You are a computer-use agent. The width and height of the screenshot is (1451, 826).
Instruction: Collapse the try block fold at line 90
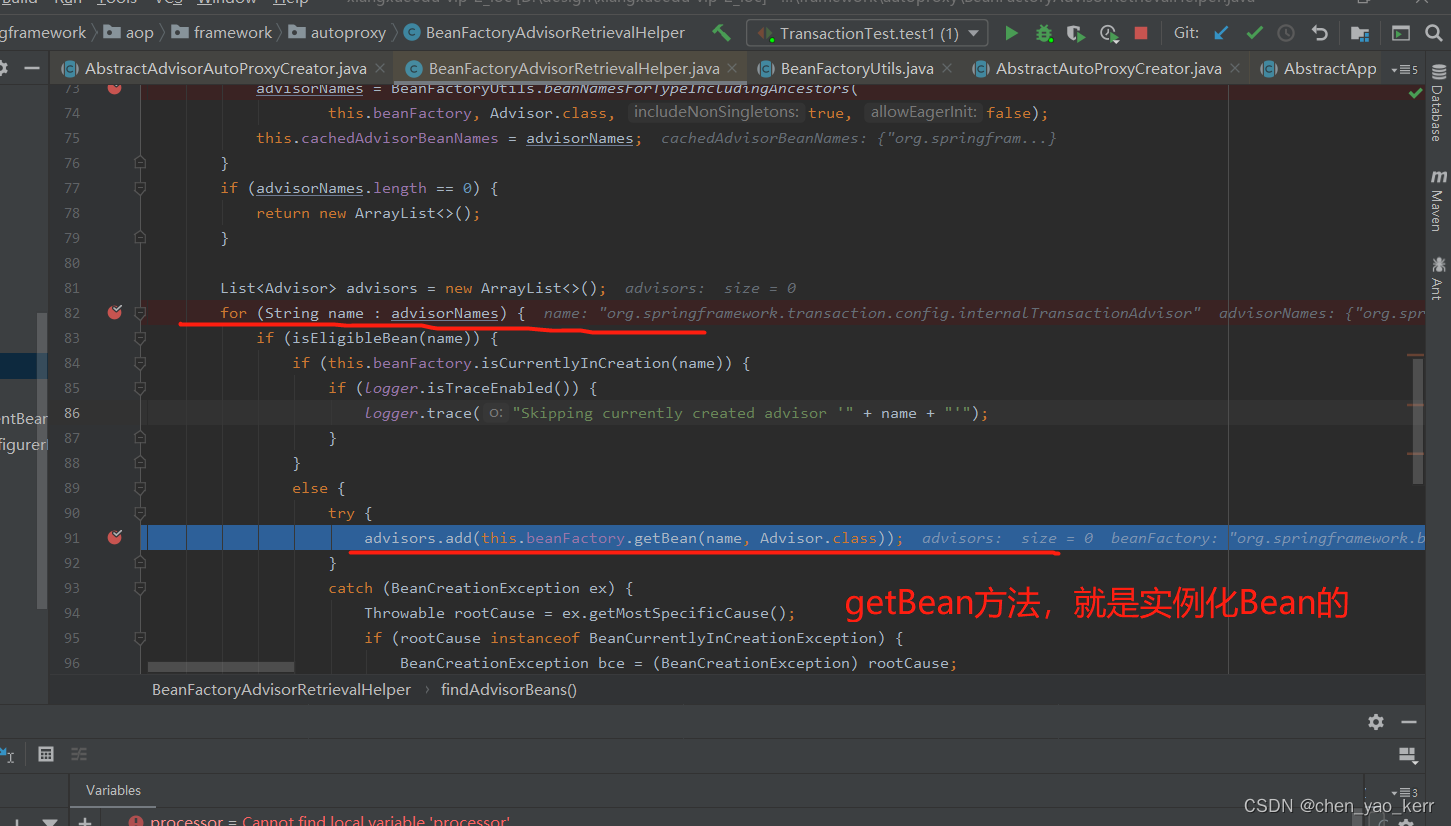click(x=140, y=513)
